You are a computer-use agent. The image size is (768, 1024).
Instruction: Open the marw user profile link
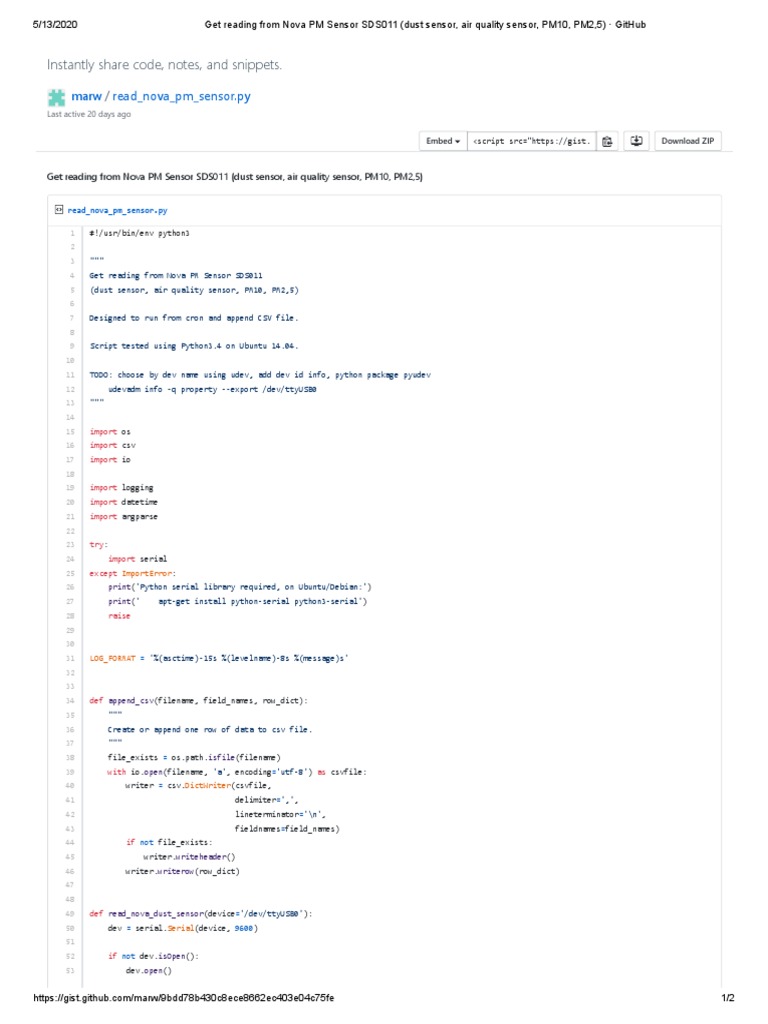(x=86, y=96)
